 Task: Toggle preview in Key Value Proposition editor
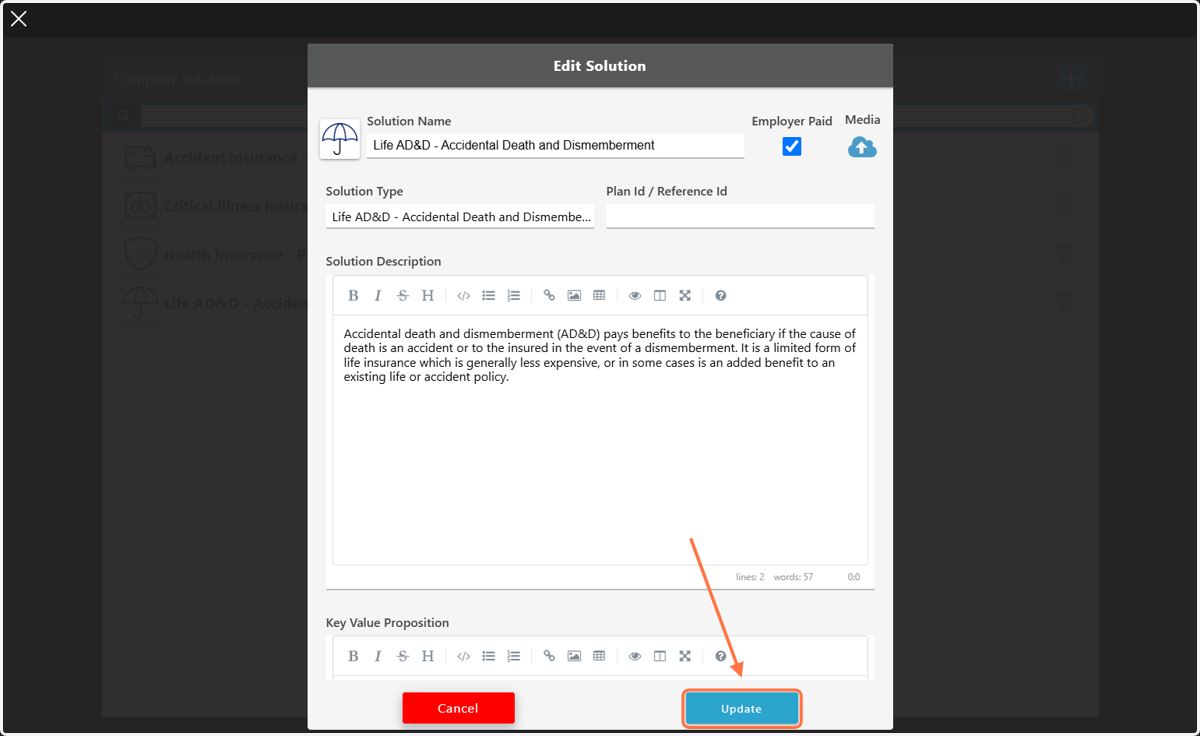[x=635, y=656]
